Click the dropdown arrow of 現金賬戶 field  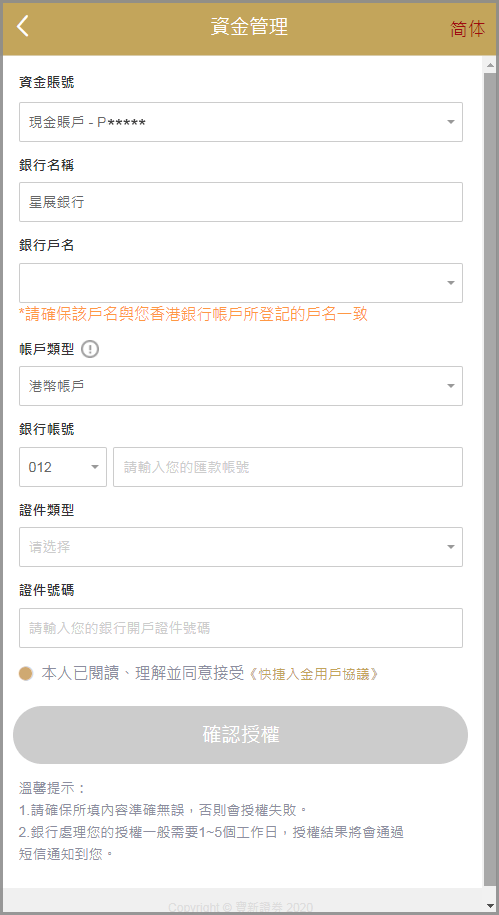[x=451, y=122]
